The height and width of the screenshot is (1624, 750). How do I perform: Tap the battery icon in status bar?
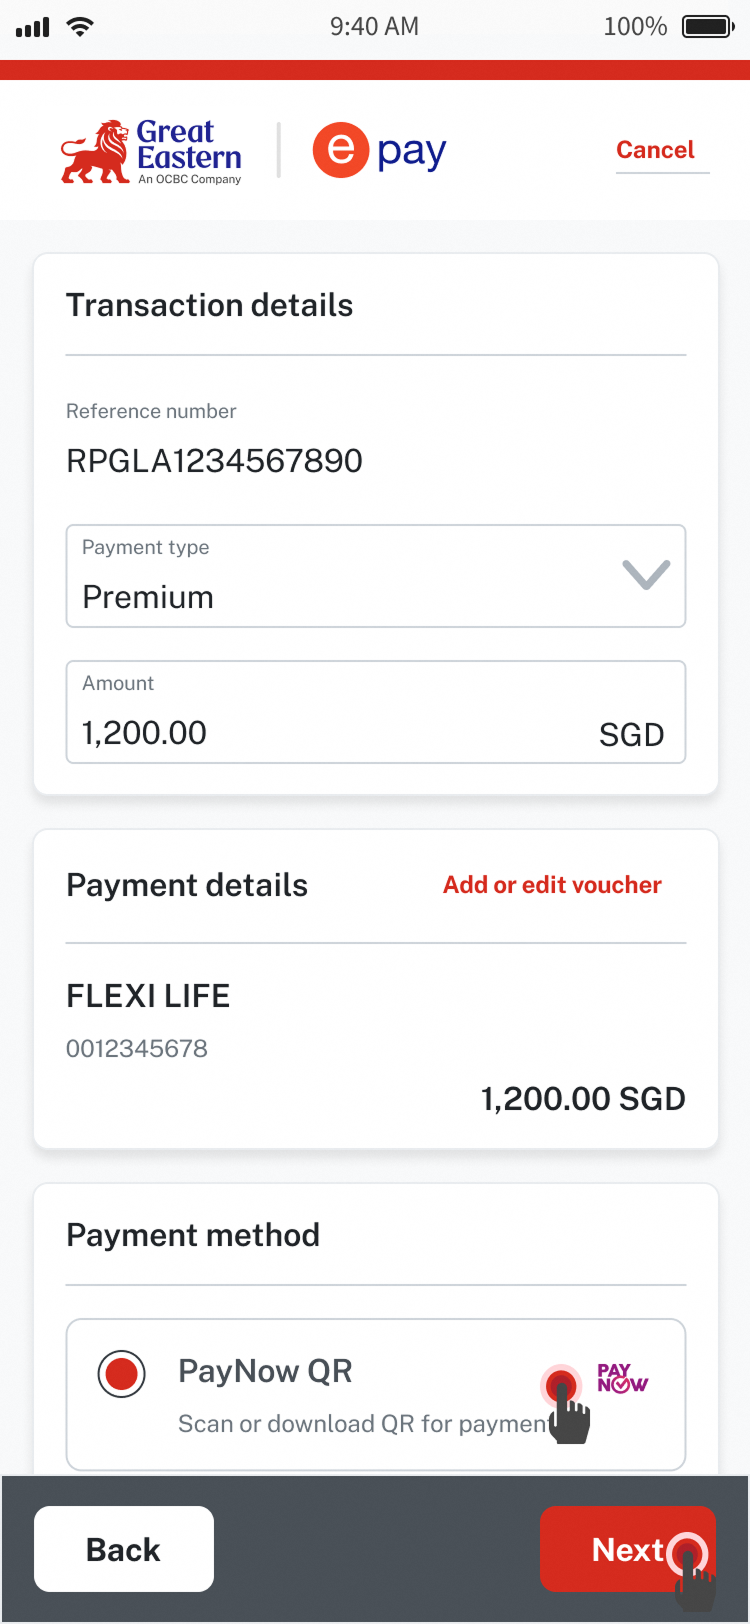click(x=708, y=27)
